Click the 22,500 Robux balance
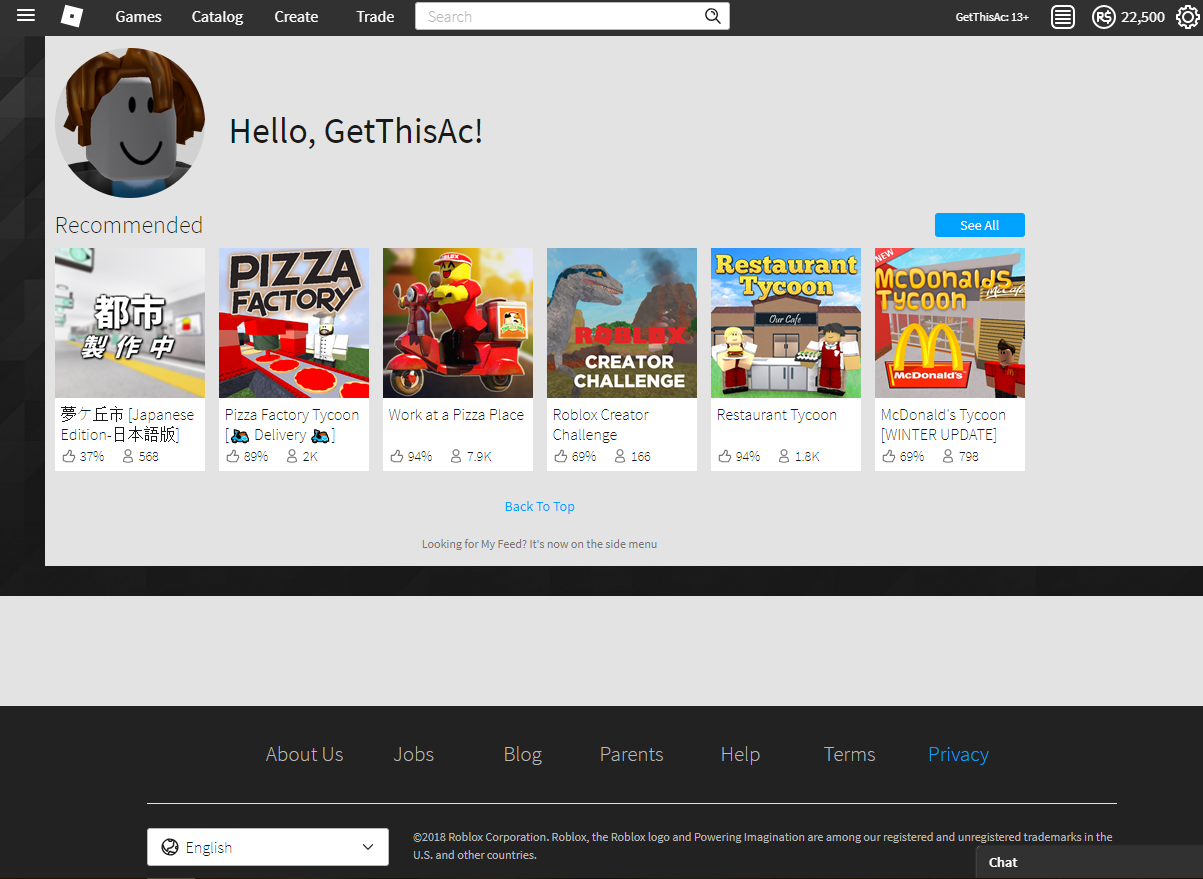 [1143, 17]
